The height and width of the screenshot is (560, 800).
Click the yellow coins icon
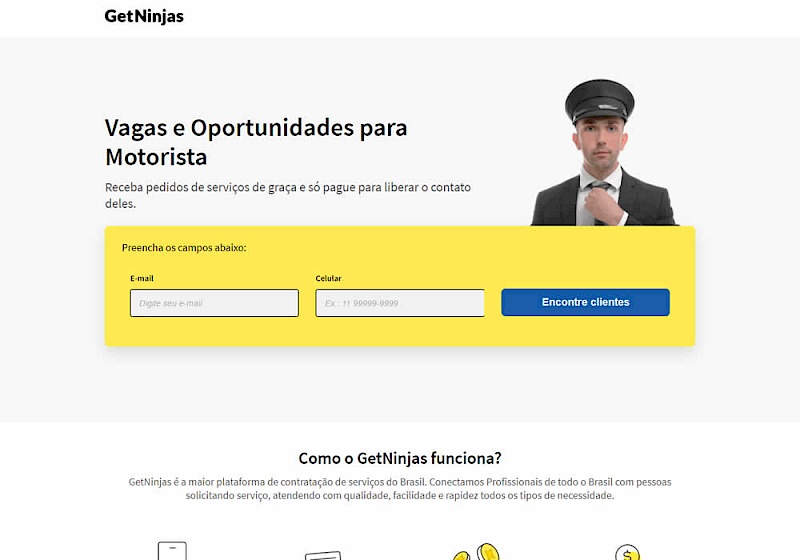(x=477, y=552)
